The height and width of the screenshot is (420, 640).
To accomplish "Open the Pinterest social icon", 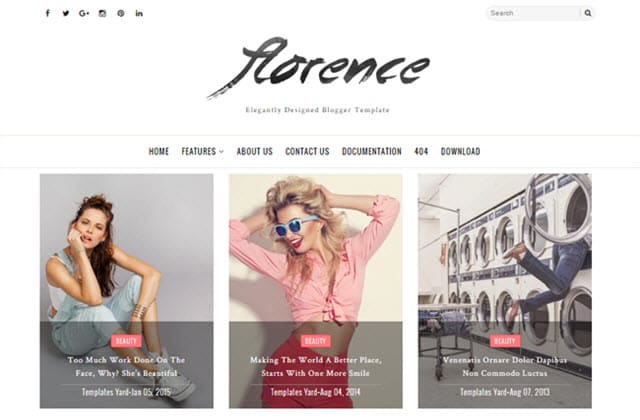I will [x=121, y=13].
